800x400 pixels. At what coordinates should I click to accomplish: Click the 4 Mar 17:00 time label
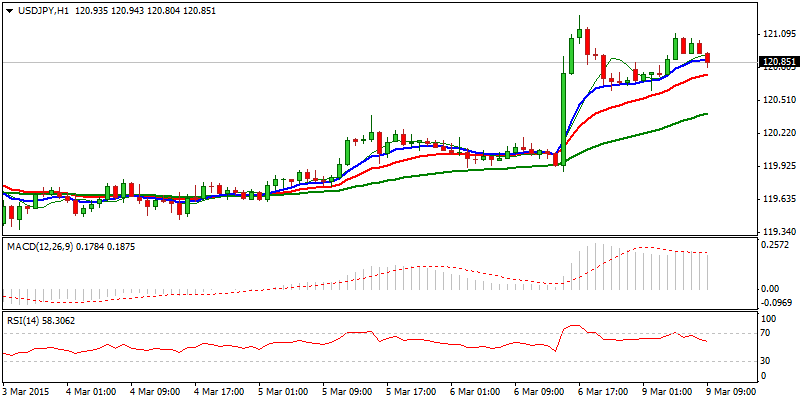tap(218, 391)
